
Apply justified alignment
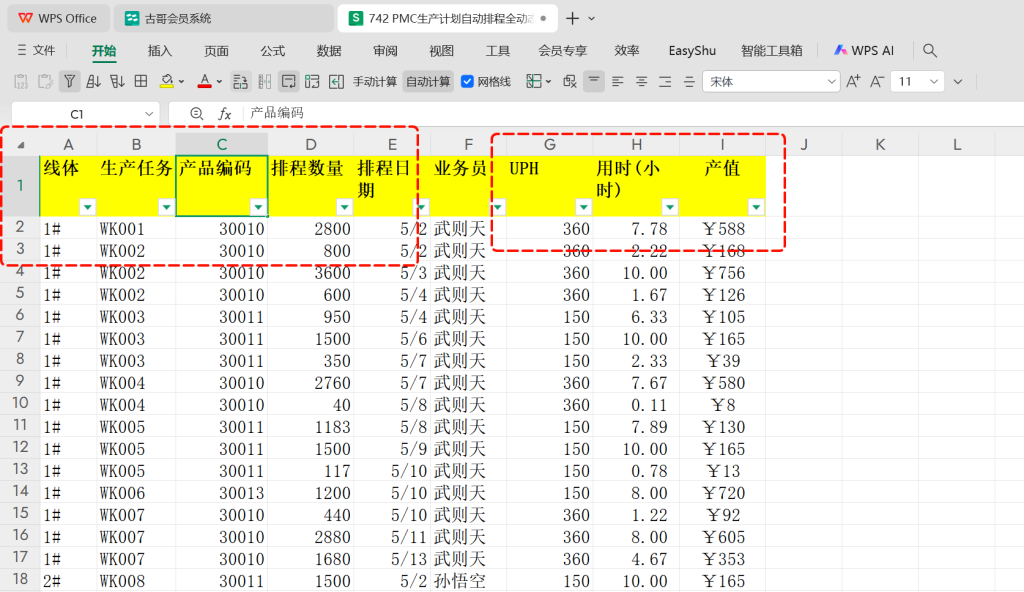[x=689, y=82]
